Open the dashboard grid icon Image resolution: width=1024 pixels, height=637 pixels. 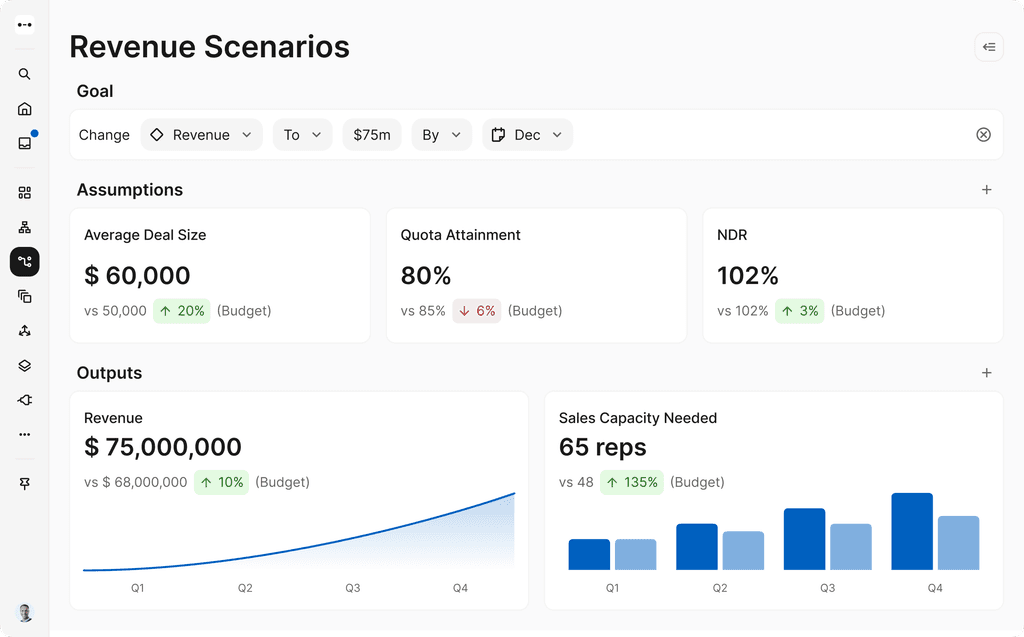(25, 191)
